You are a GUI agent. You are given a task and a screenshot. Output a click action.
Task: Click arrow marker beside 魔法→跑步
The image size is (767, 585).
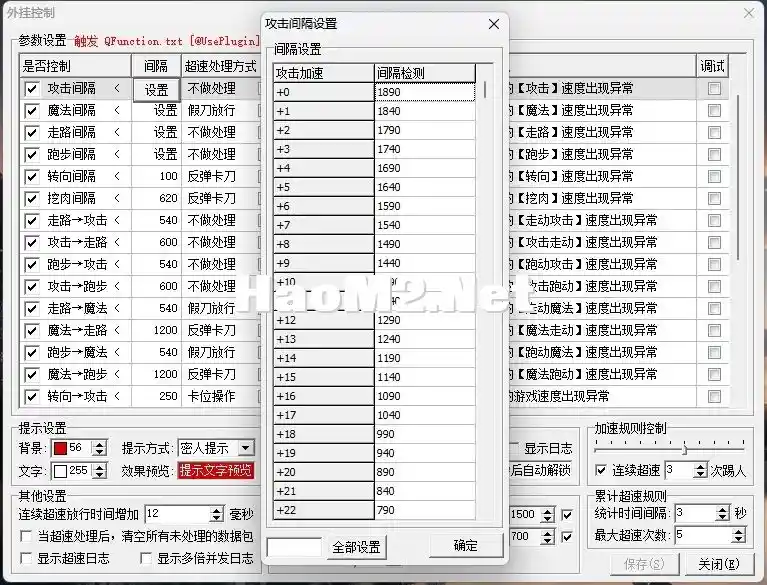(117, 374)
